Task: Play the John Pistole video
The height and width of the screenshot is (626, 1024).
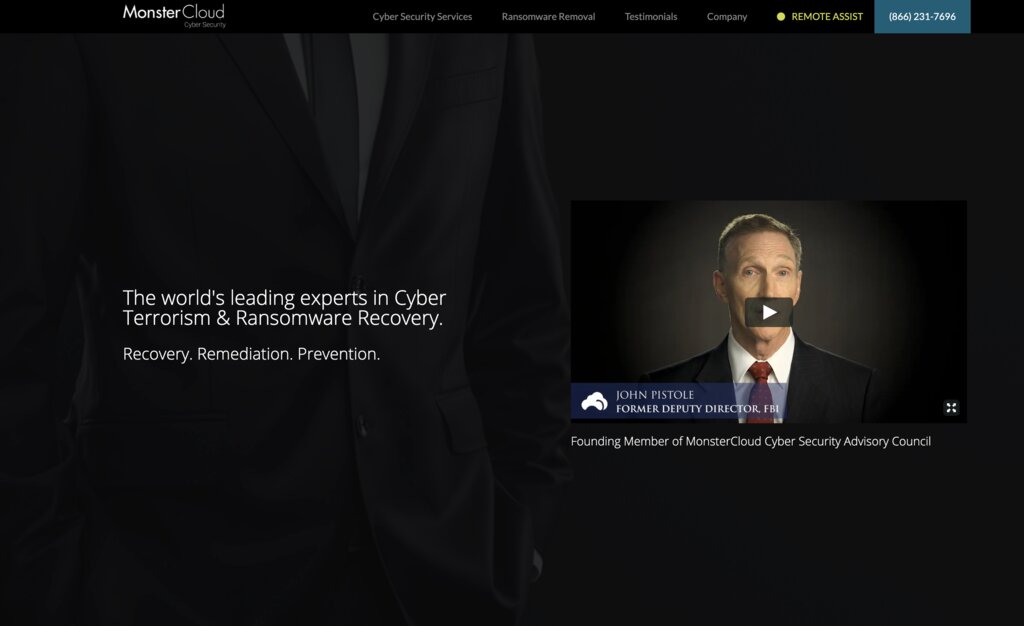Action: coord(769,312)
